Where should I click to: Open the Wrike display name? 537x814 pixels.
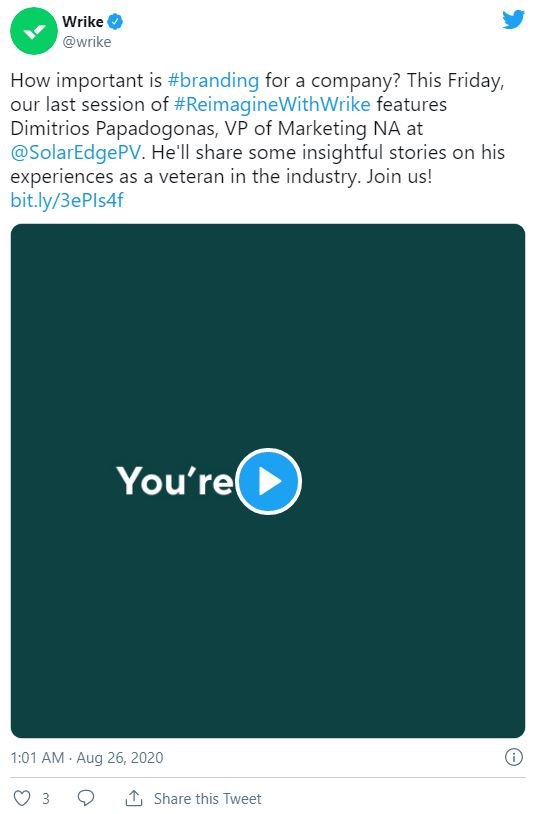pos(83,22)
